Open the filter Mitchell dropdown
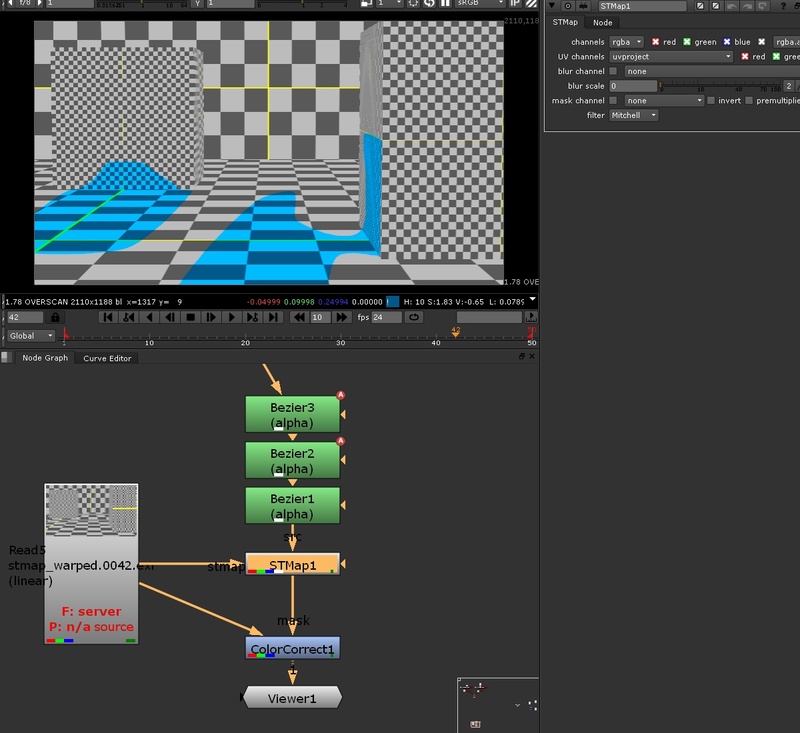 tap(634, 115)
